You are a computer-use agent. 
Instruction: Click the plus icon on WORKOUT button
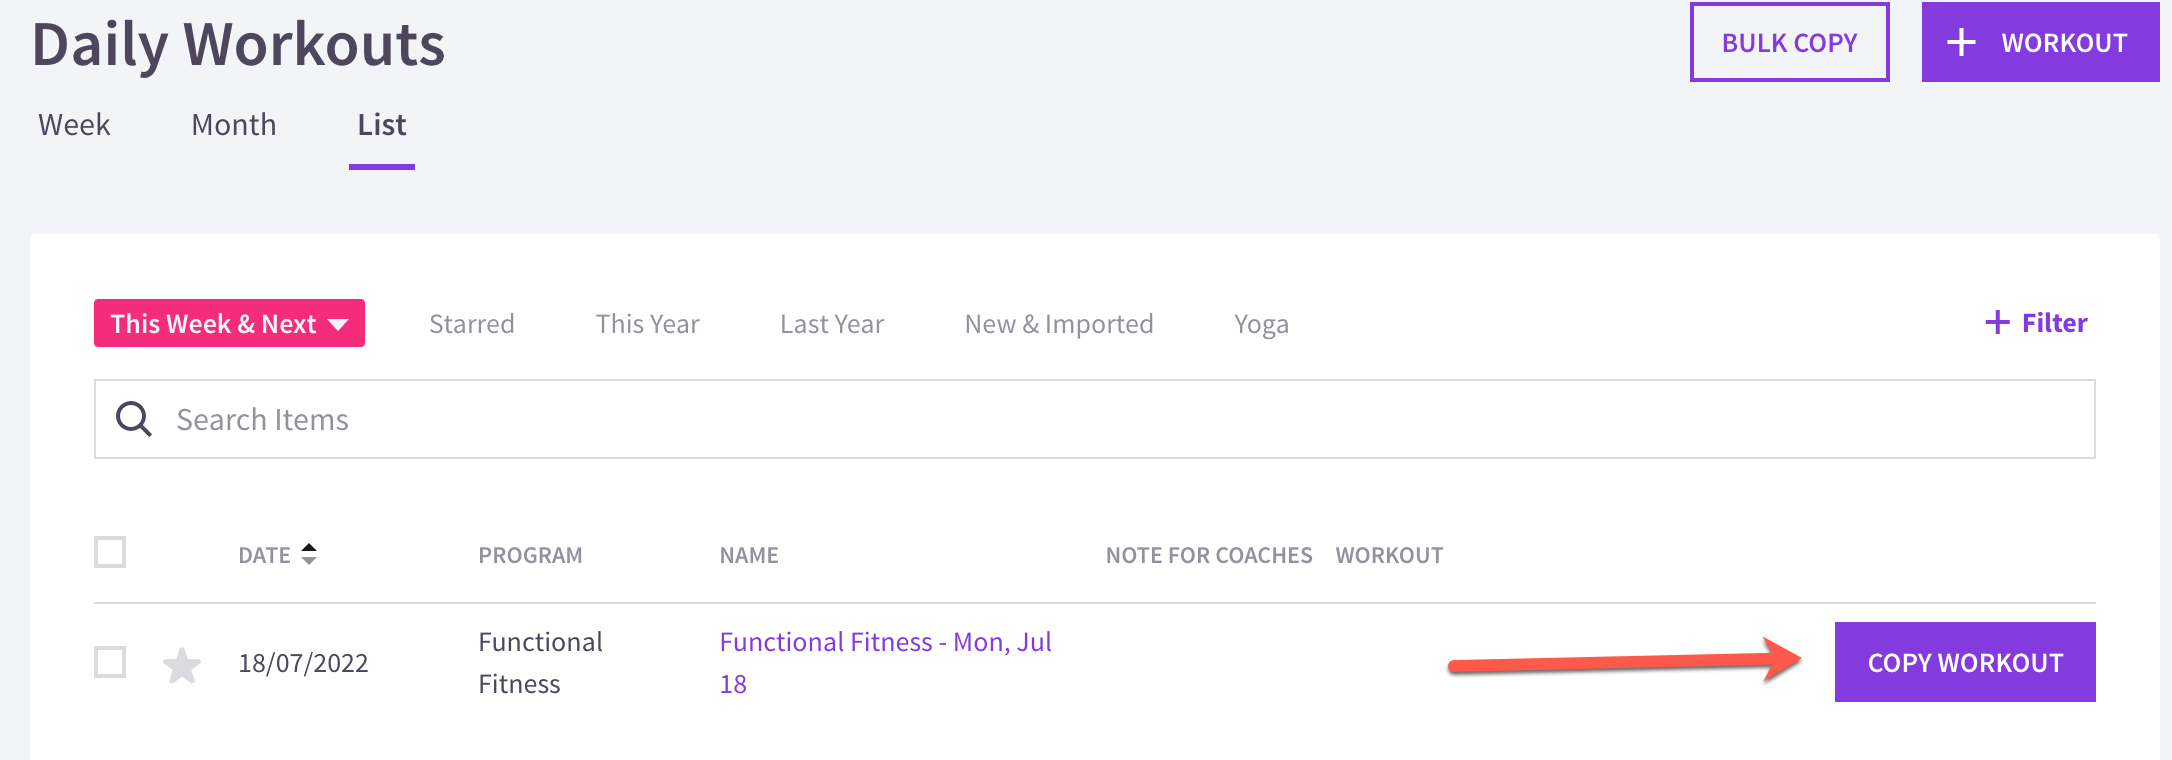coord(1961,42)
